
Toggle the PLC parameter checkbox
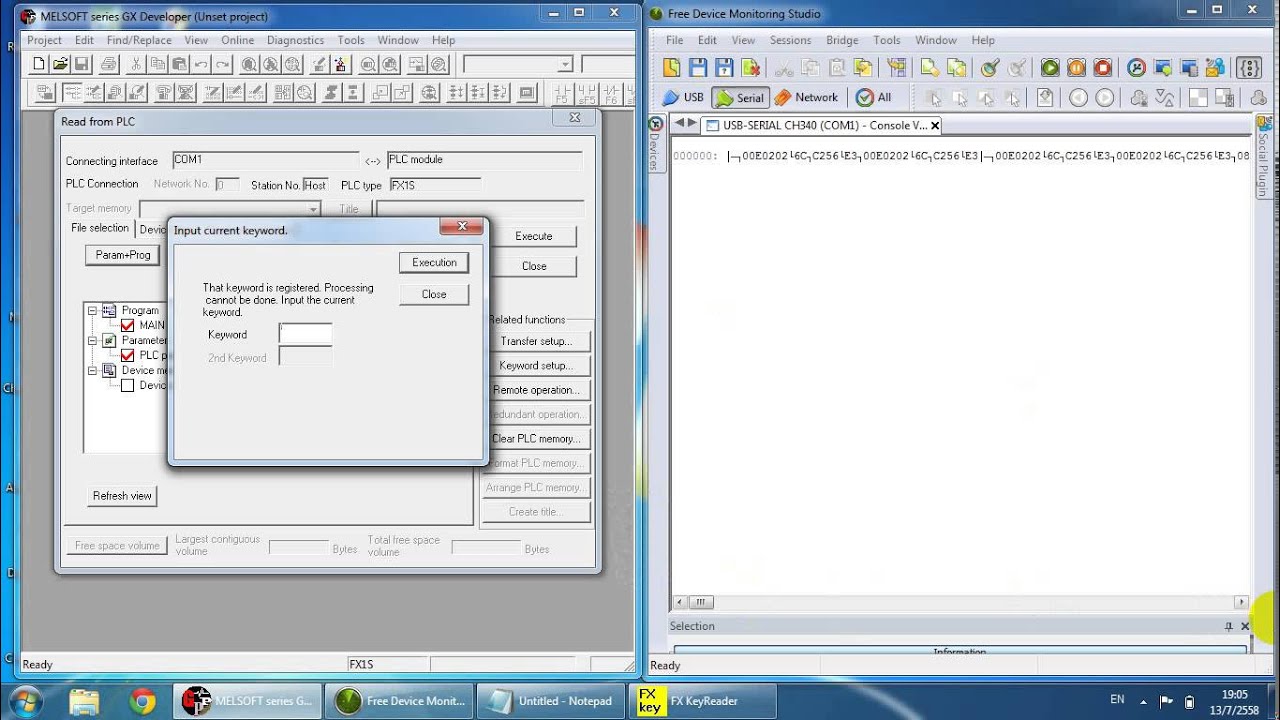coord(127,355)
